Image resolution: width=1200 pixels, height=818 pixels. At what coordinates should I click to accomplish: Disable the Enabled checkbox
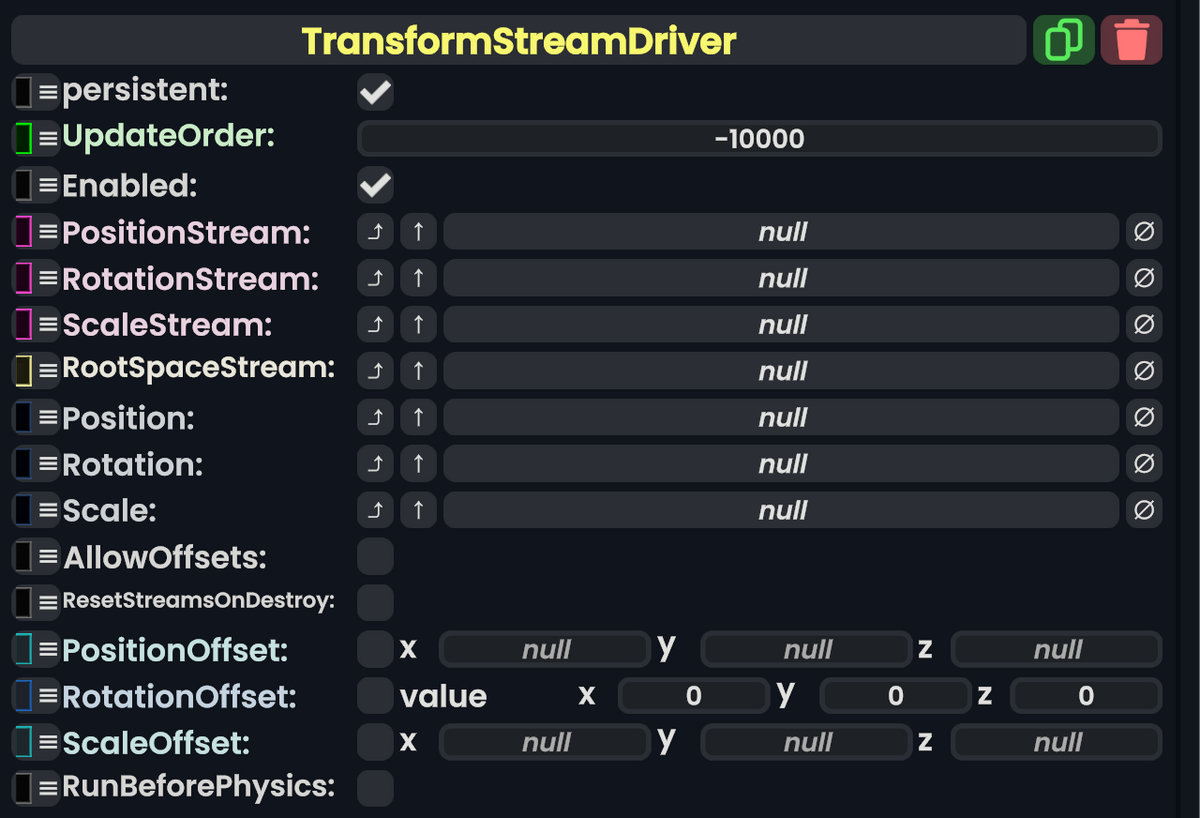(x=375, y=185)
